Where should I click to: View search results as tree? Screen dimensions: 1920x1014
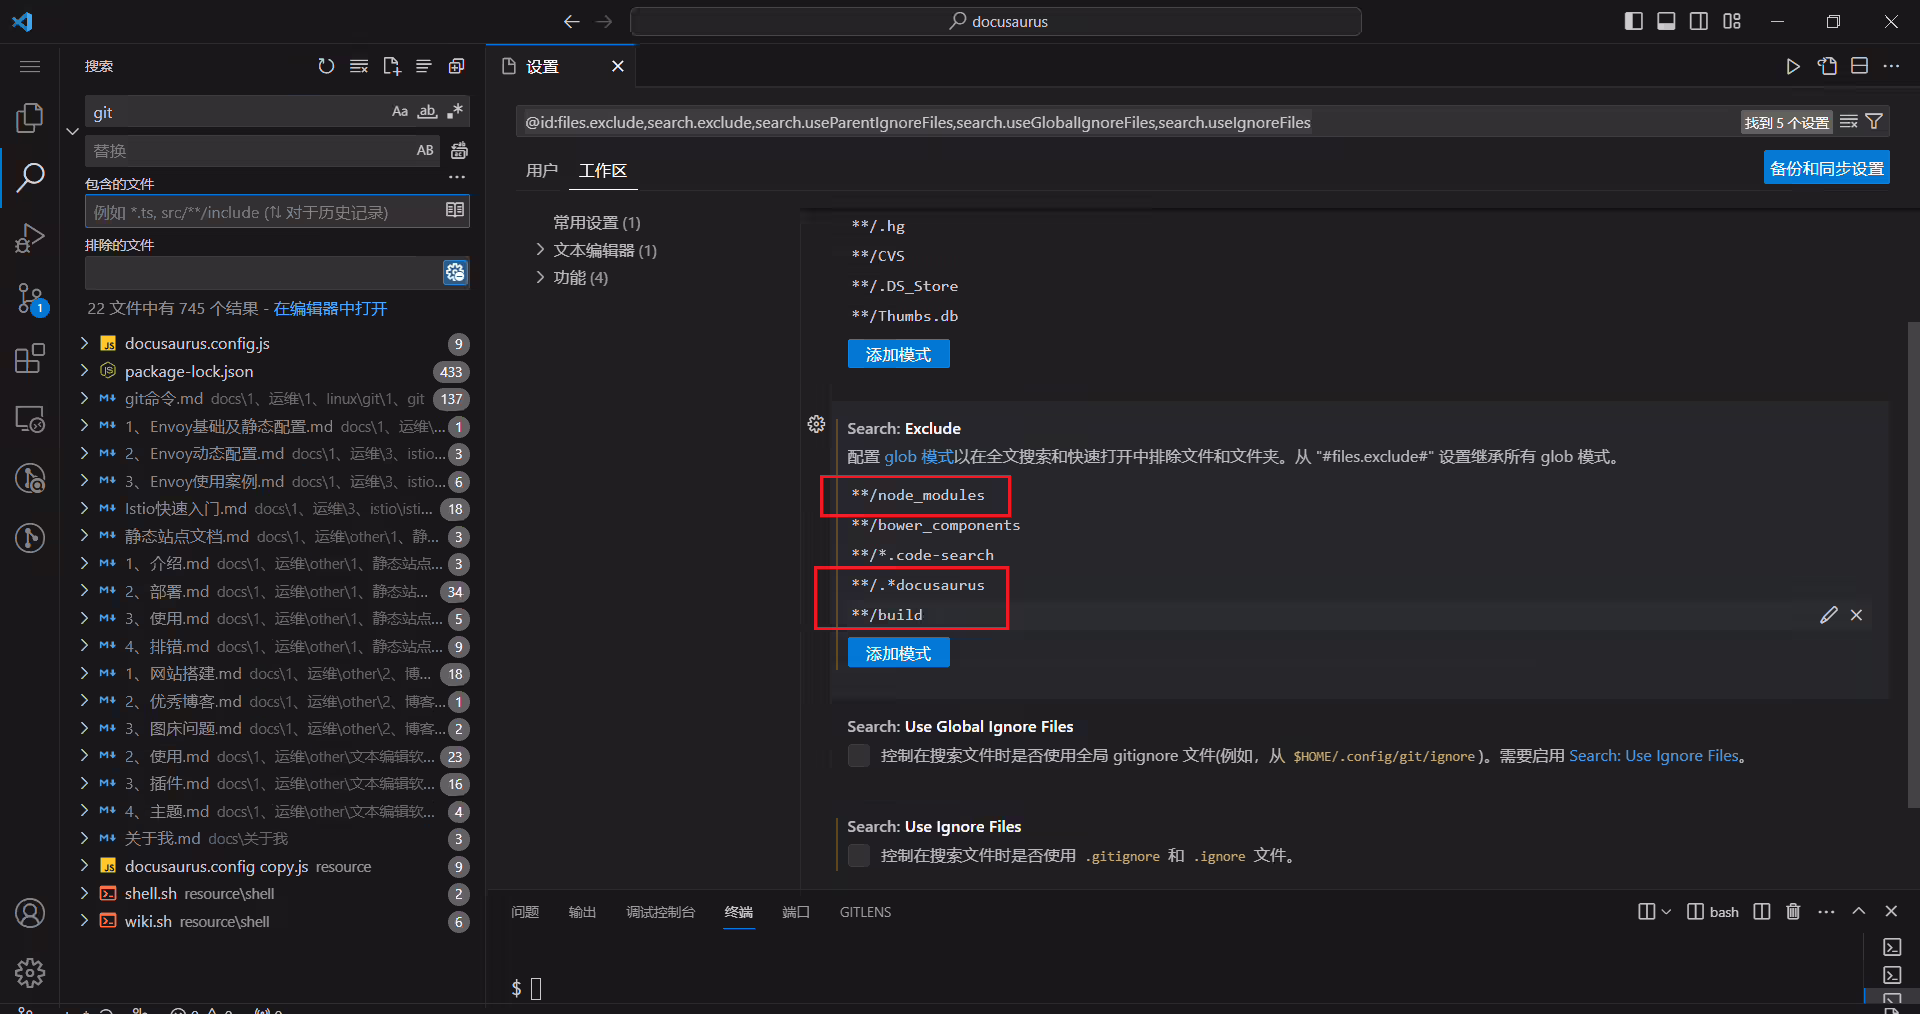tap(424, 66)
